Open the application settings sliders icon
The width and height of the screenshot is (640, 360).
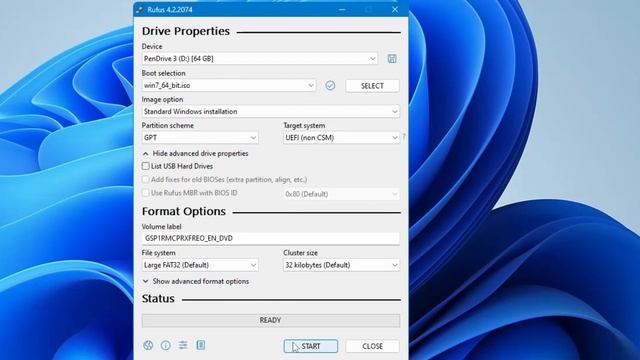click(x=183, y=345)
